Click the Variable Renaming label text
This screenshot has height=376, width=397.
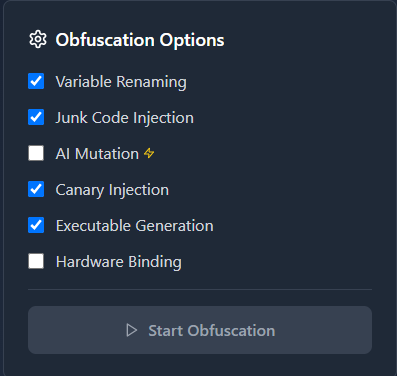(x=121, y=82)
